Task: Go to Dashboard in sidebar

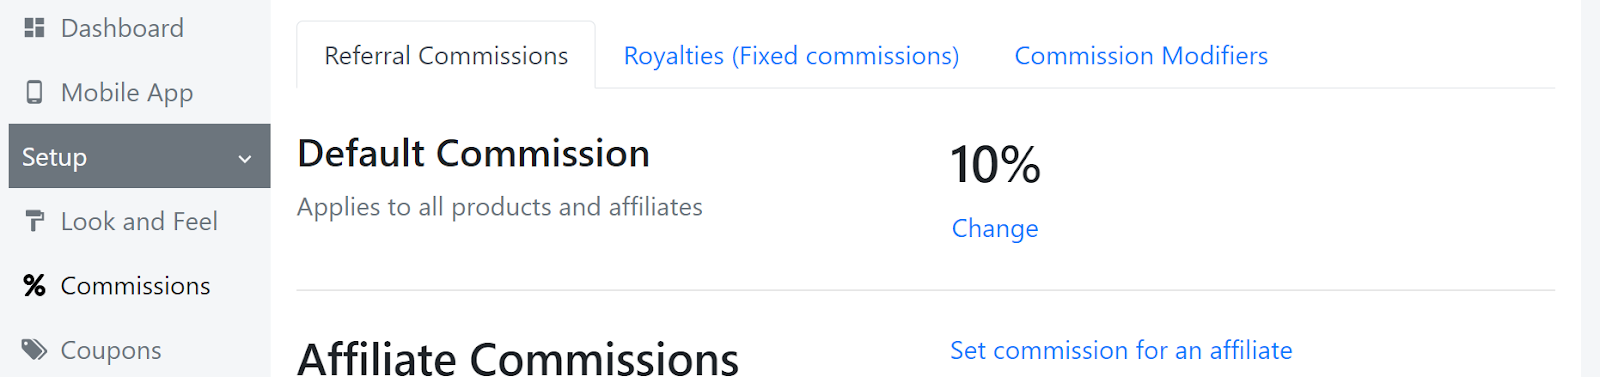Action: 122,28
